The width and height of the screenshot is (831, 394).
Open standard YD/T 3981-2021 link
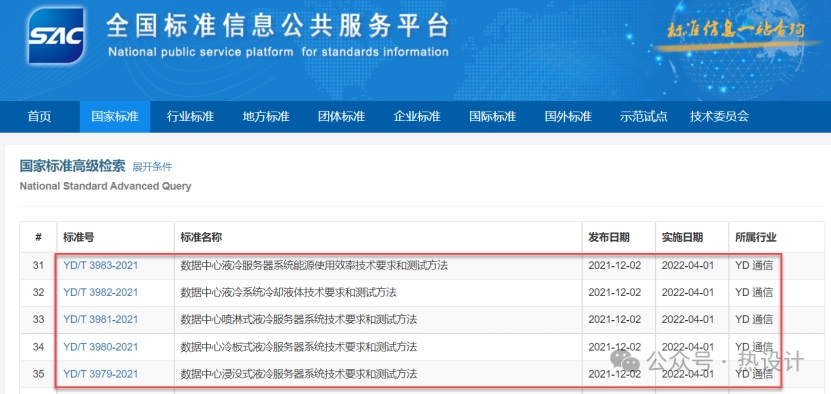click(100, 319)
